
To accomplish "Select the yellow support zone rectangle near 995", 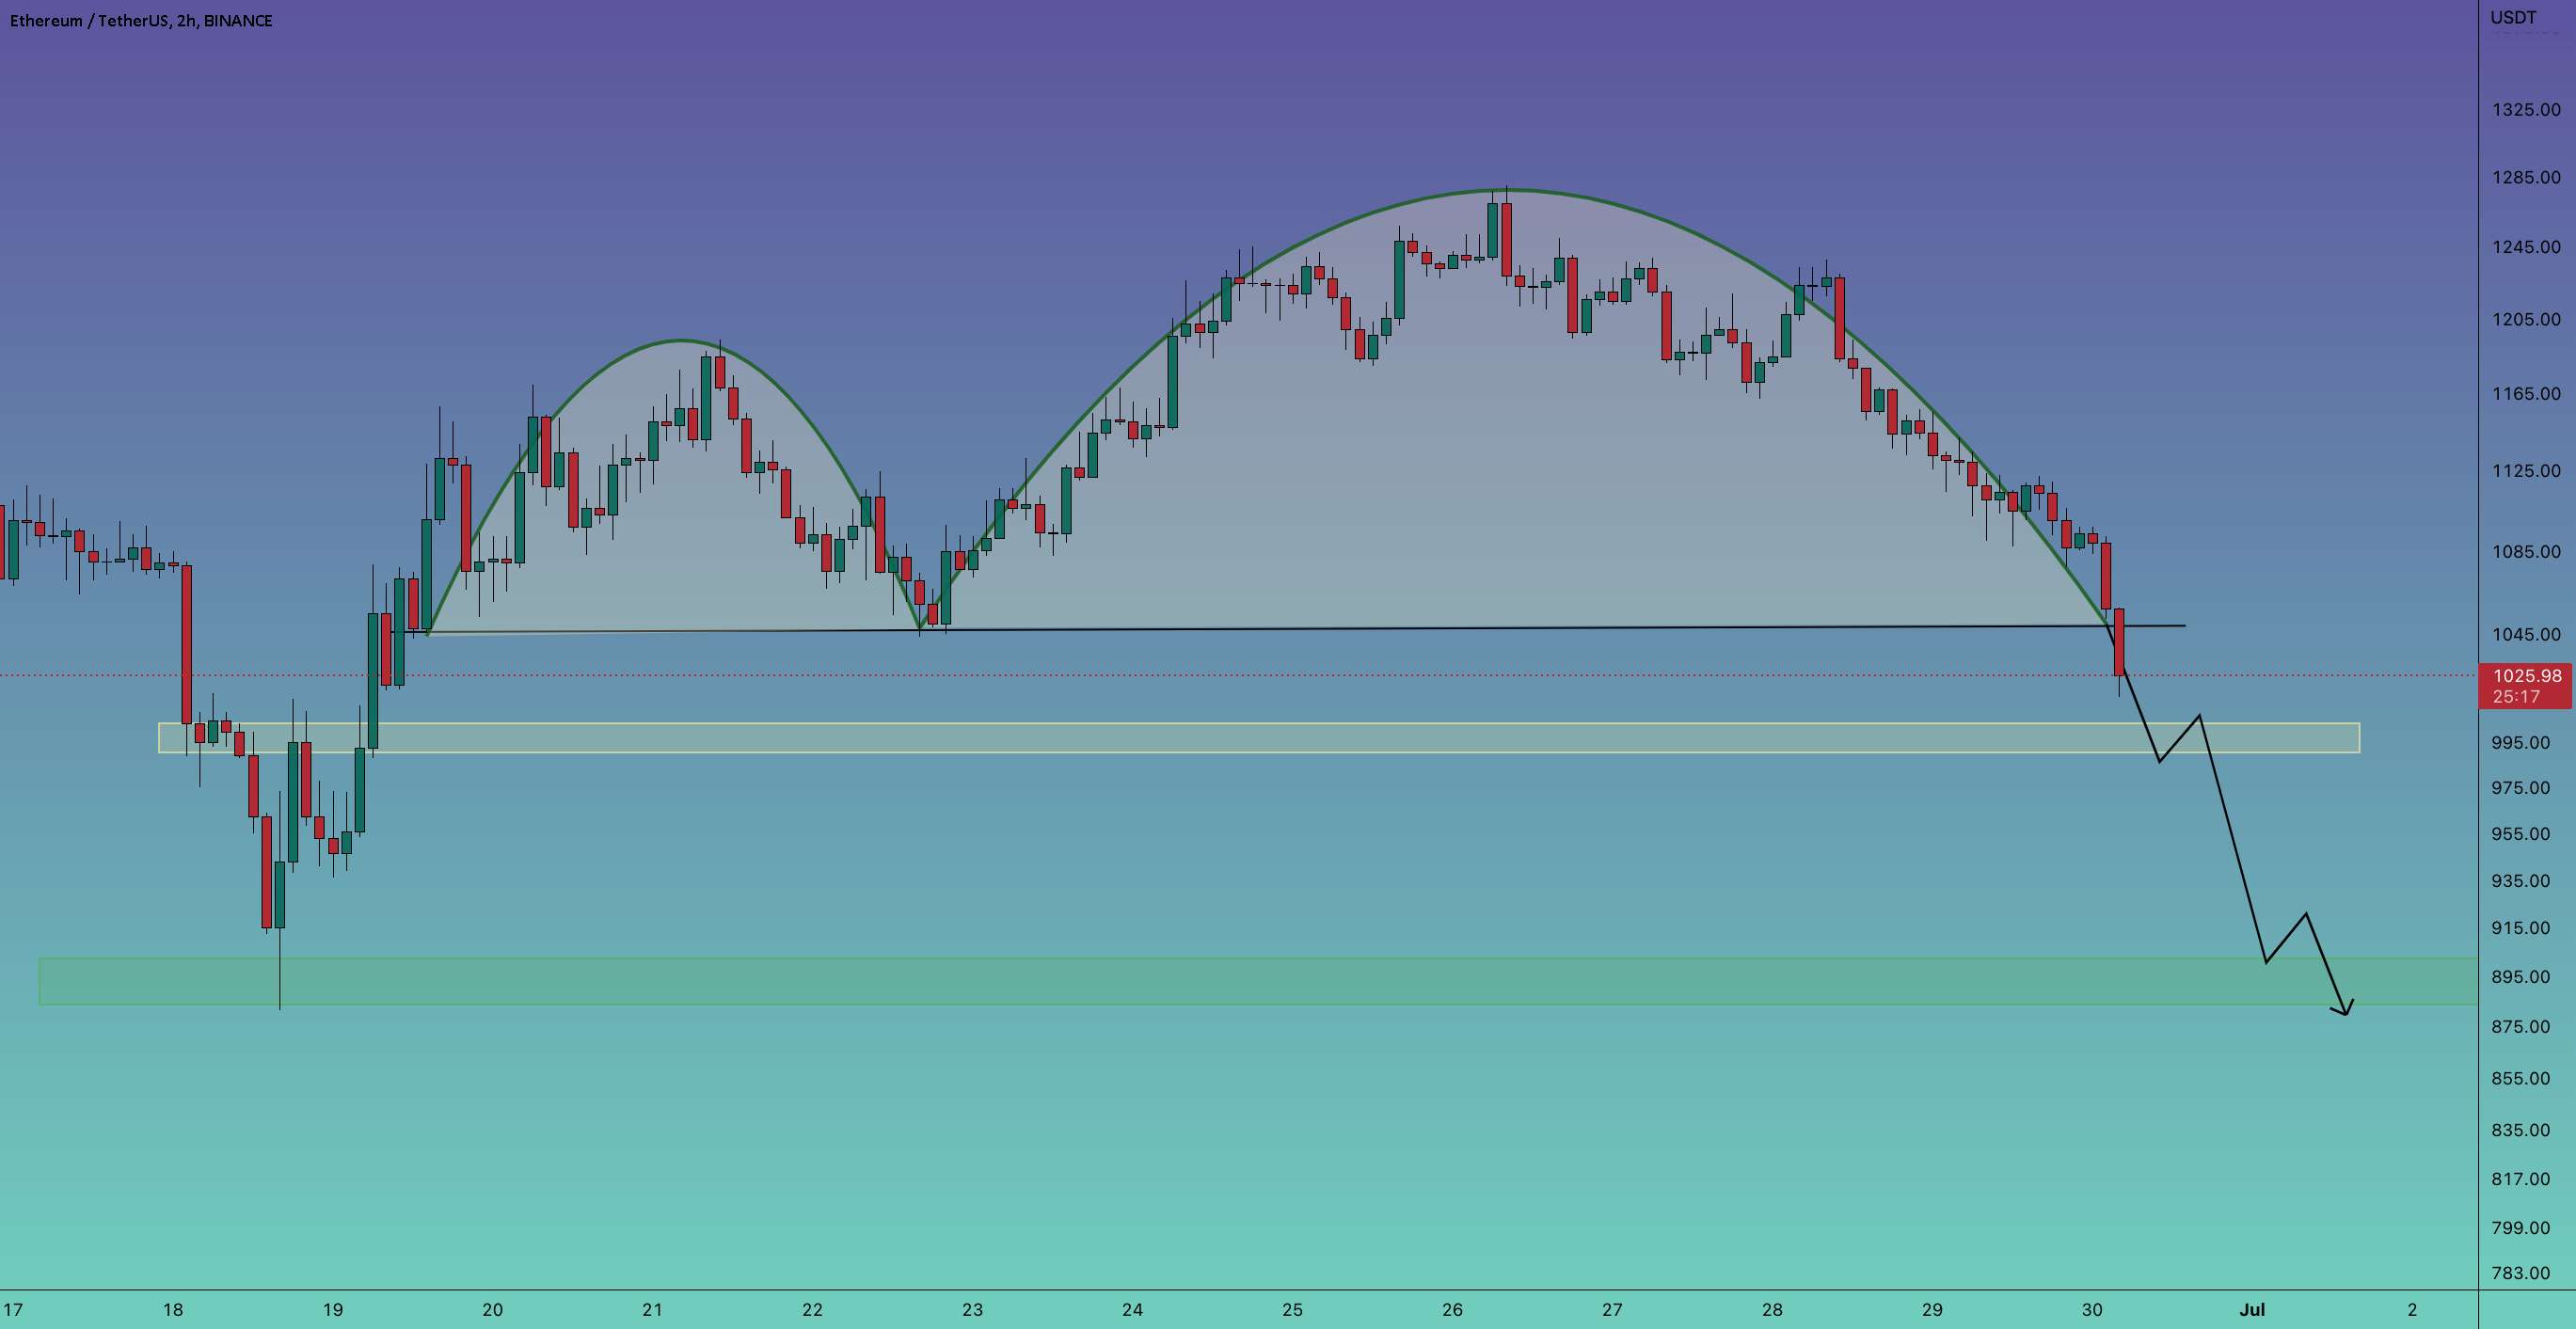I will tap(1259, 737).
